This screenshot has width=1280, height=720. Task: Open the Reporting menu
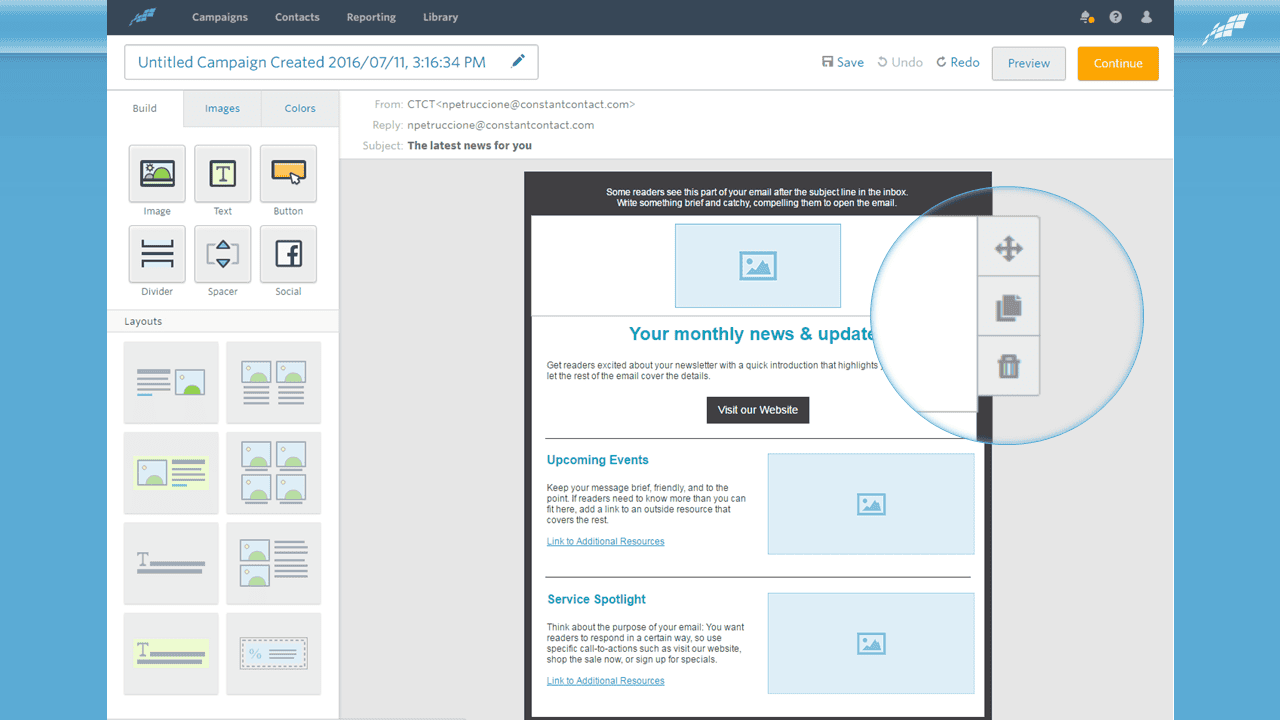pyautogui.click(x=371, y=17)
